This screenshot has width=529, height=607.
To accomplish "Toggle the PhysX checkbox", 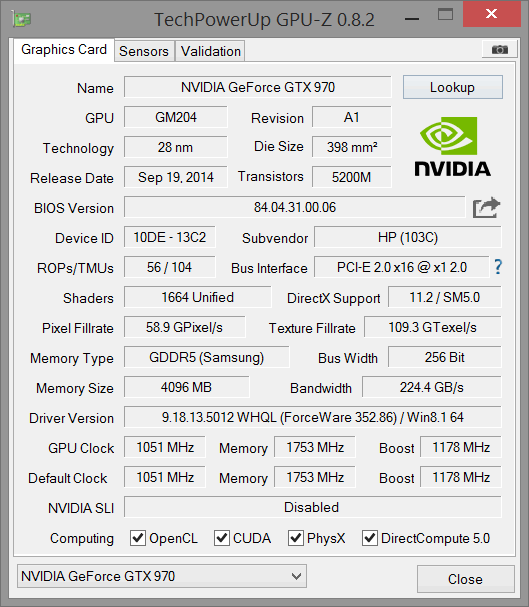I will pyautogui.click(x=296, y=538).
